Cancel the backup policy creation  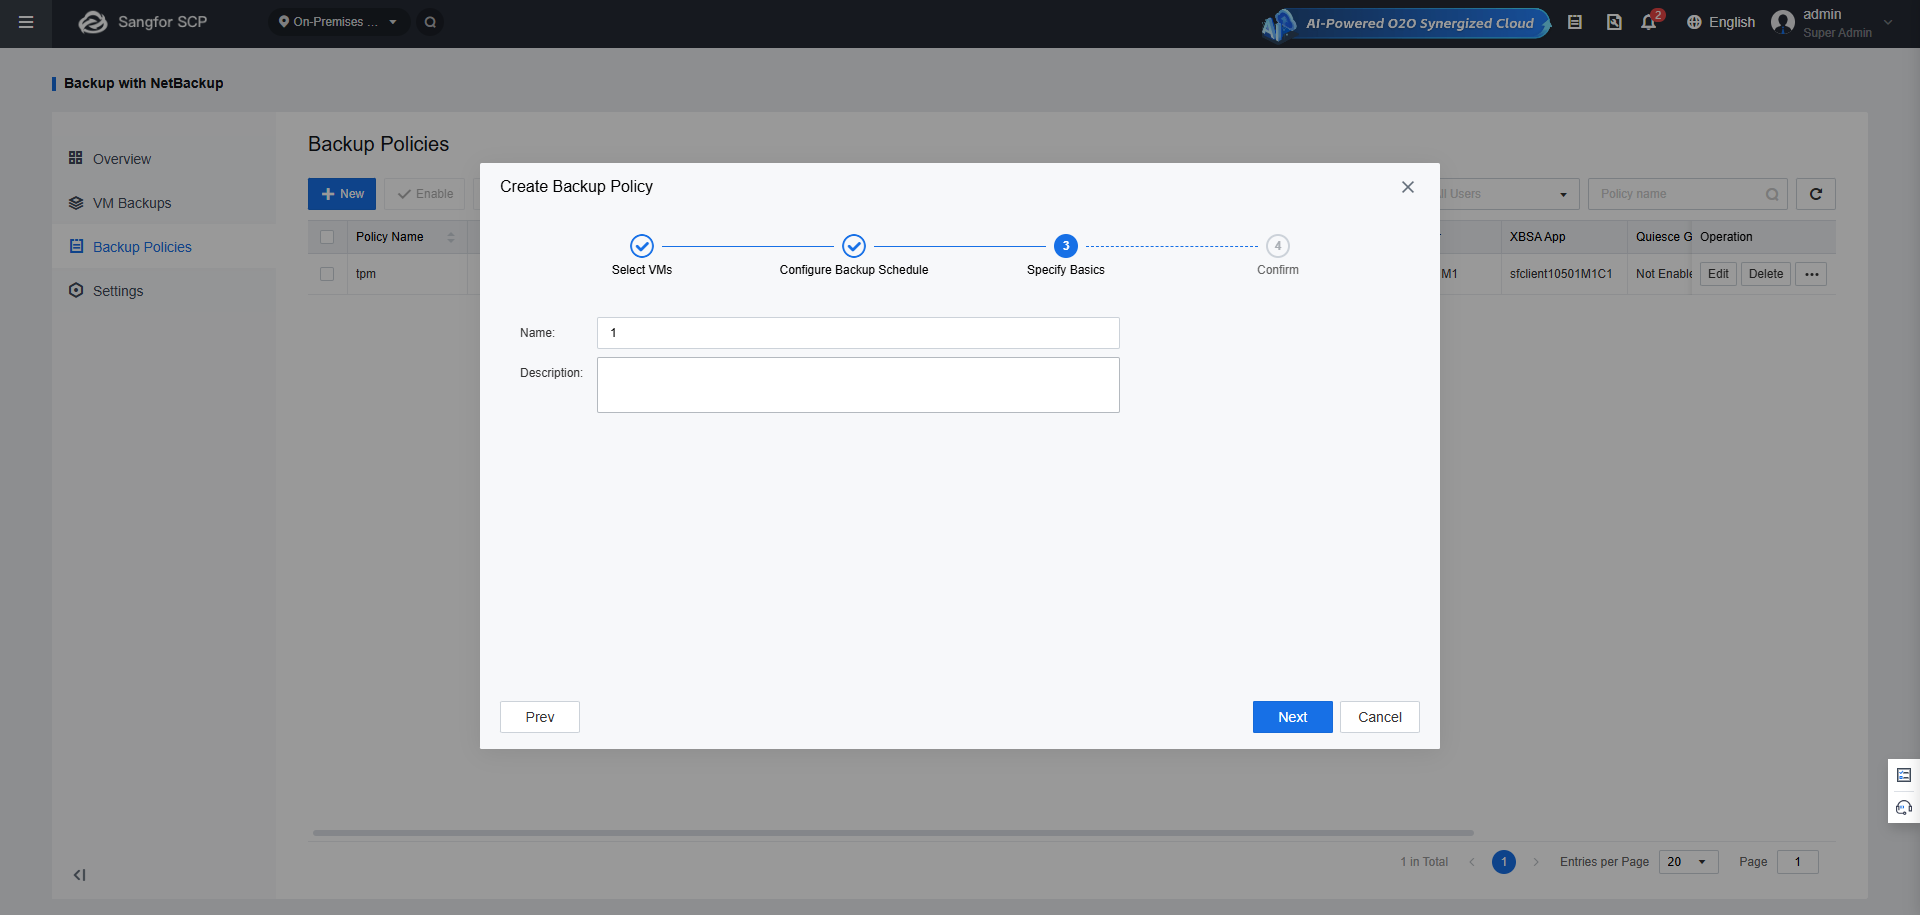point(1380,717)
